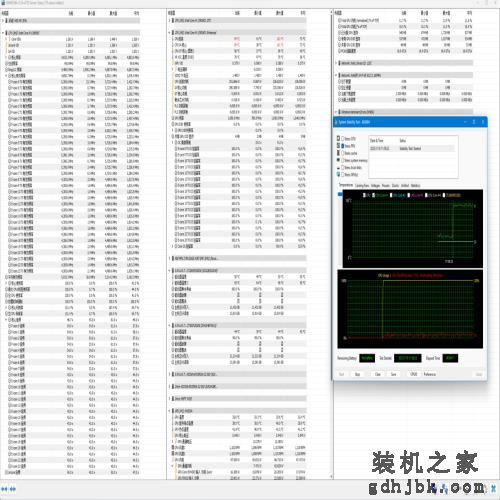The height and width of the screenshot is (500, 500).
Task: Open the CPUID panel button
Action: click(414, 374)
